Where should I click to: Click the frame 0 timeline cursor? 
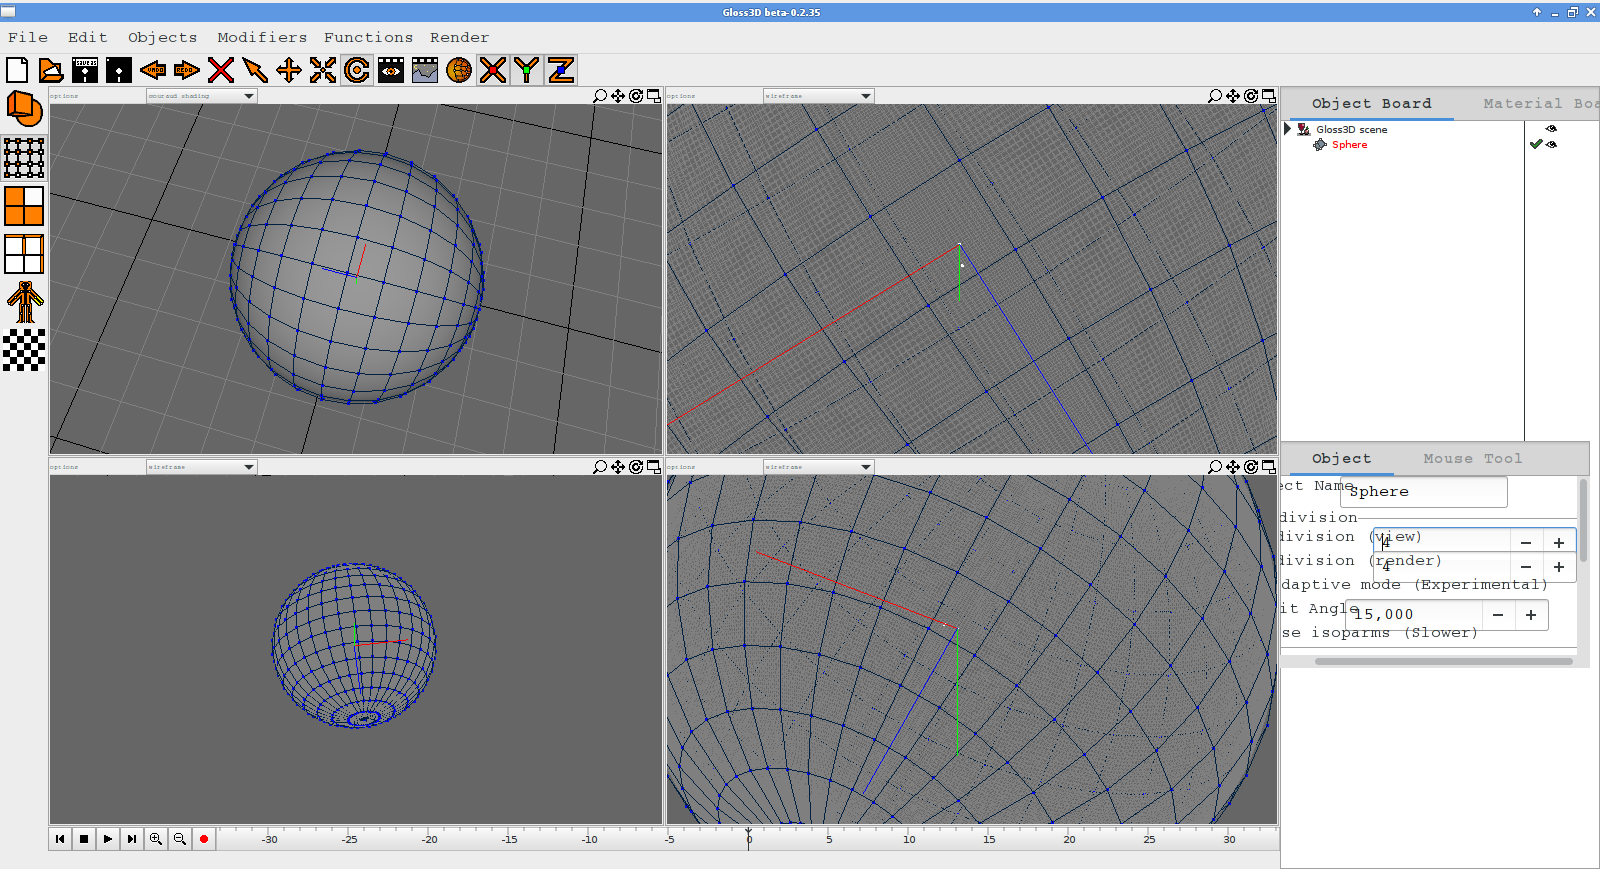tap(748, 838)
